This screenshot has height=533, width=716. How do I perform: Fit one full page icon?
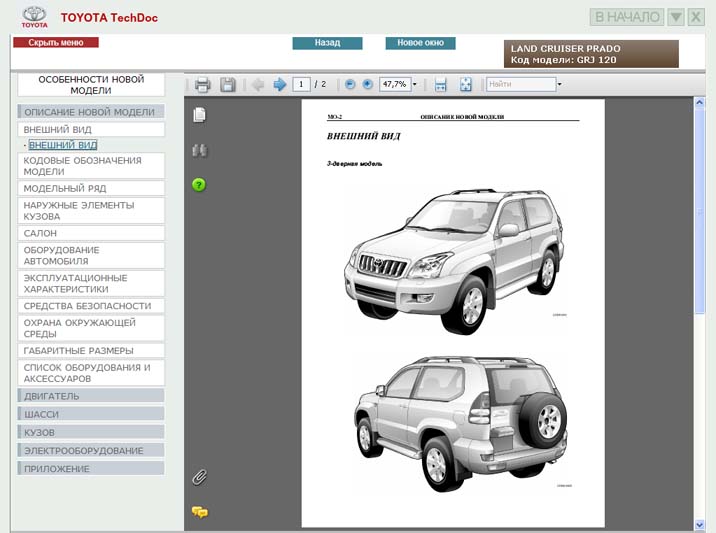465,84
